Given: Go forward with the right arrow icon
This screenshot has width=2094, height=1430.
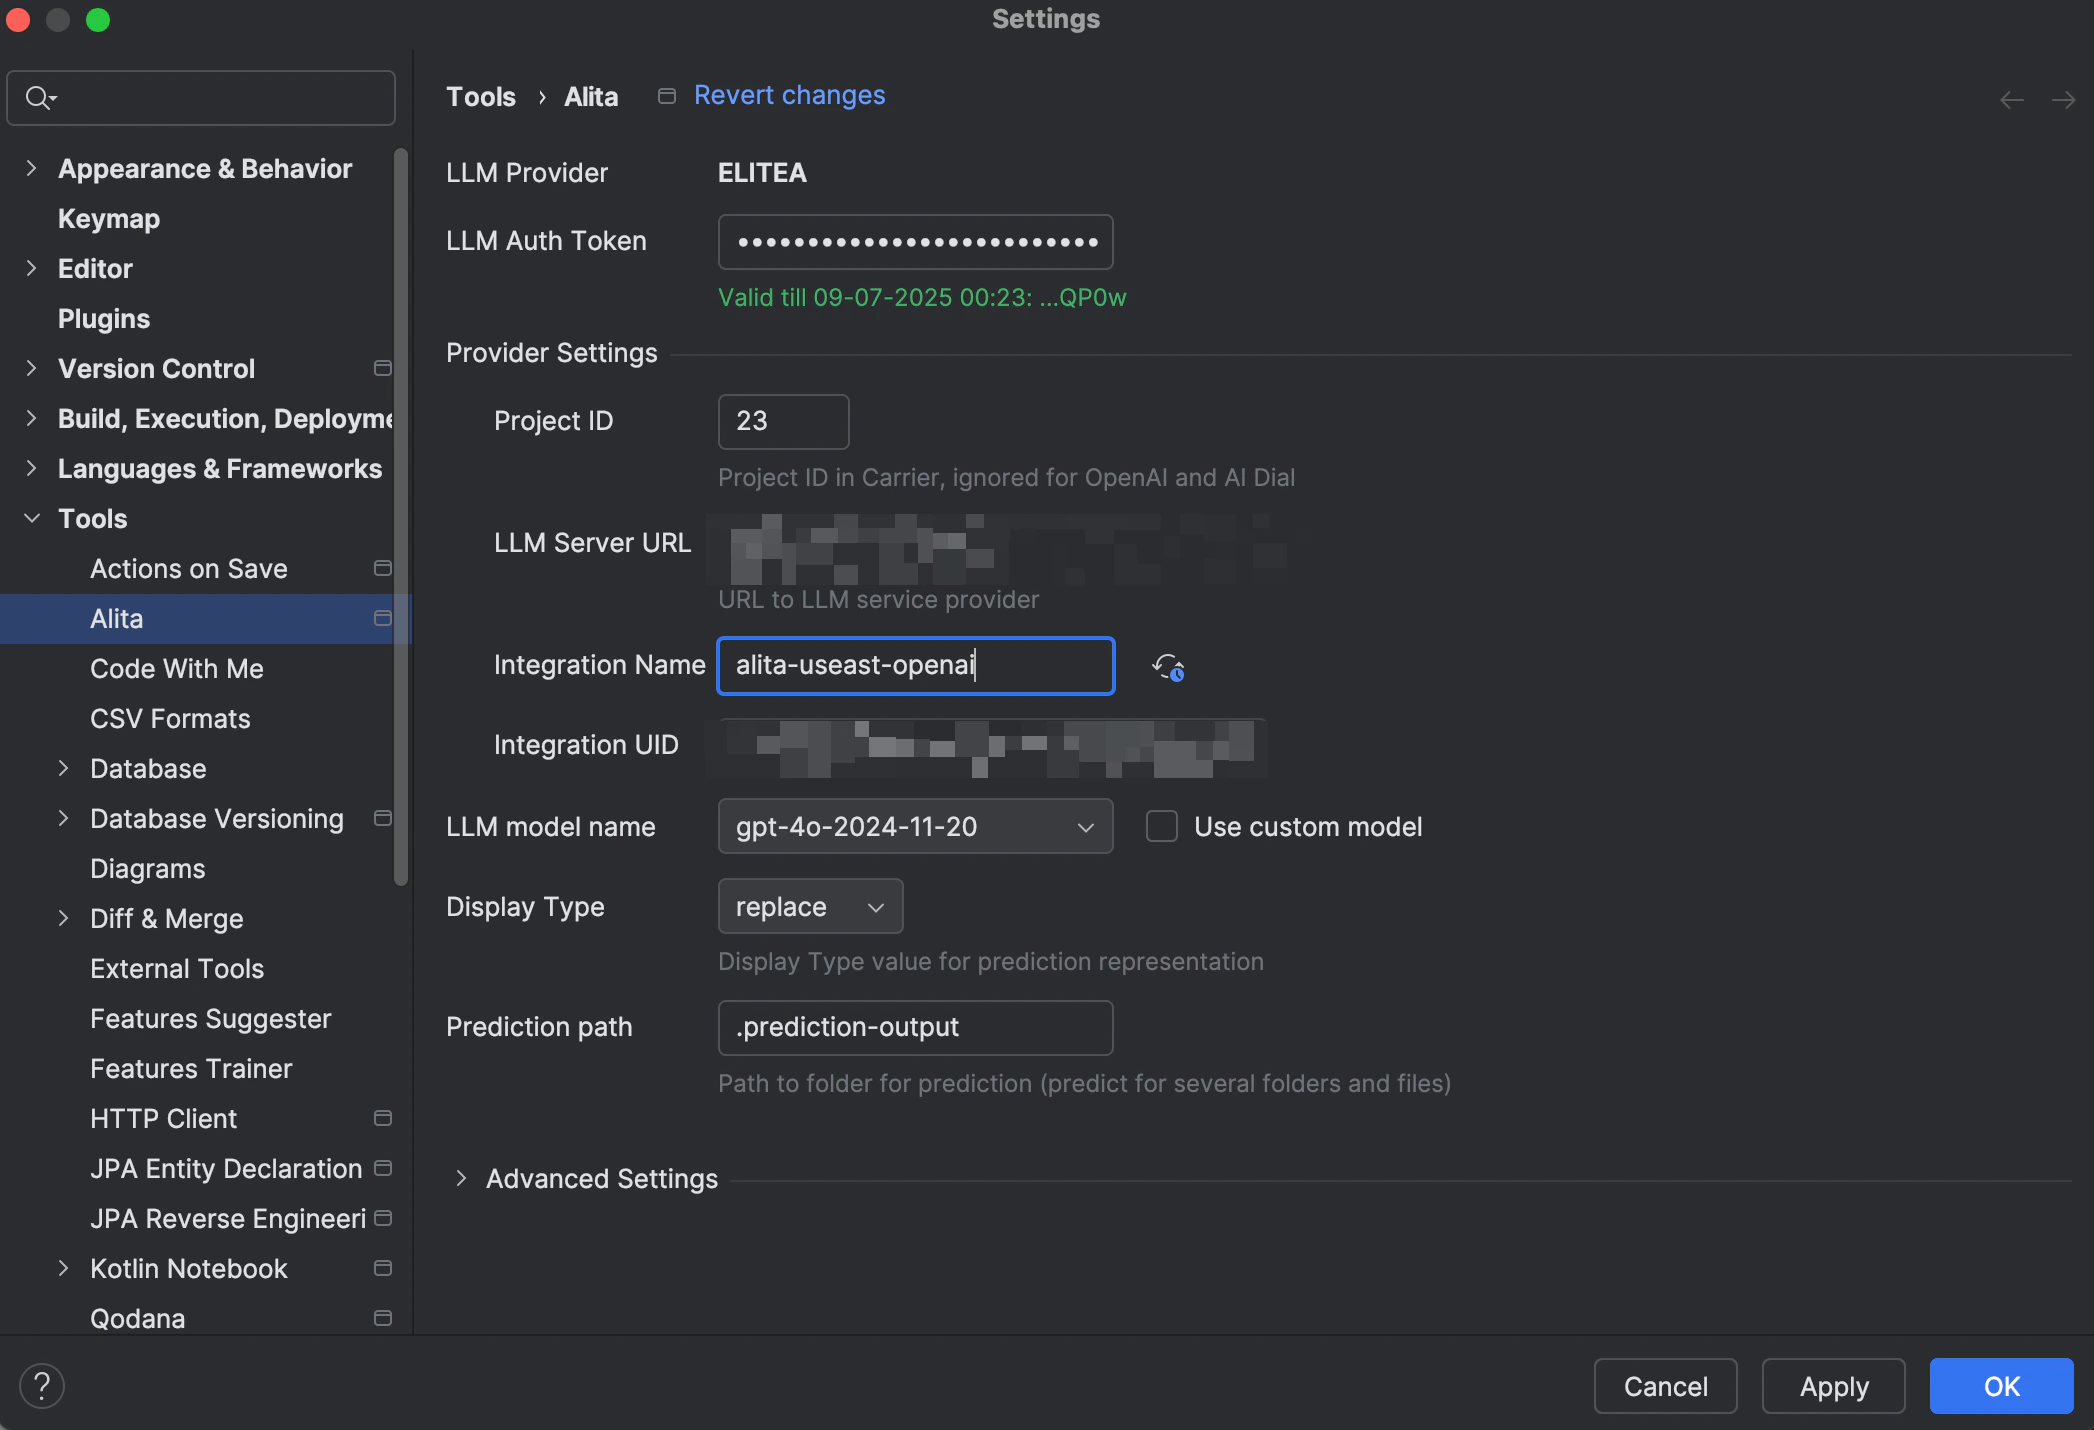Looking at the screenshot, I should click(x=2063, y=100).
